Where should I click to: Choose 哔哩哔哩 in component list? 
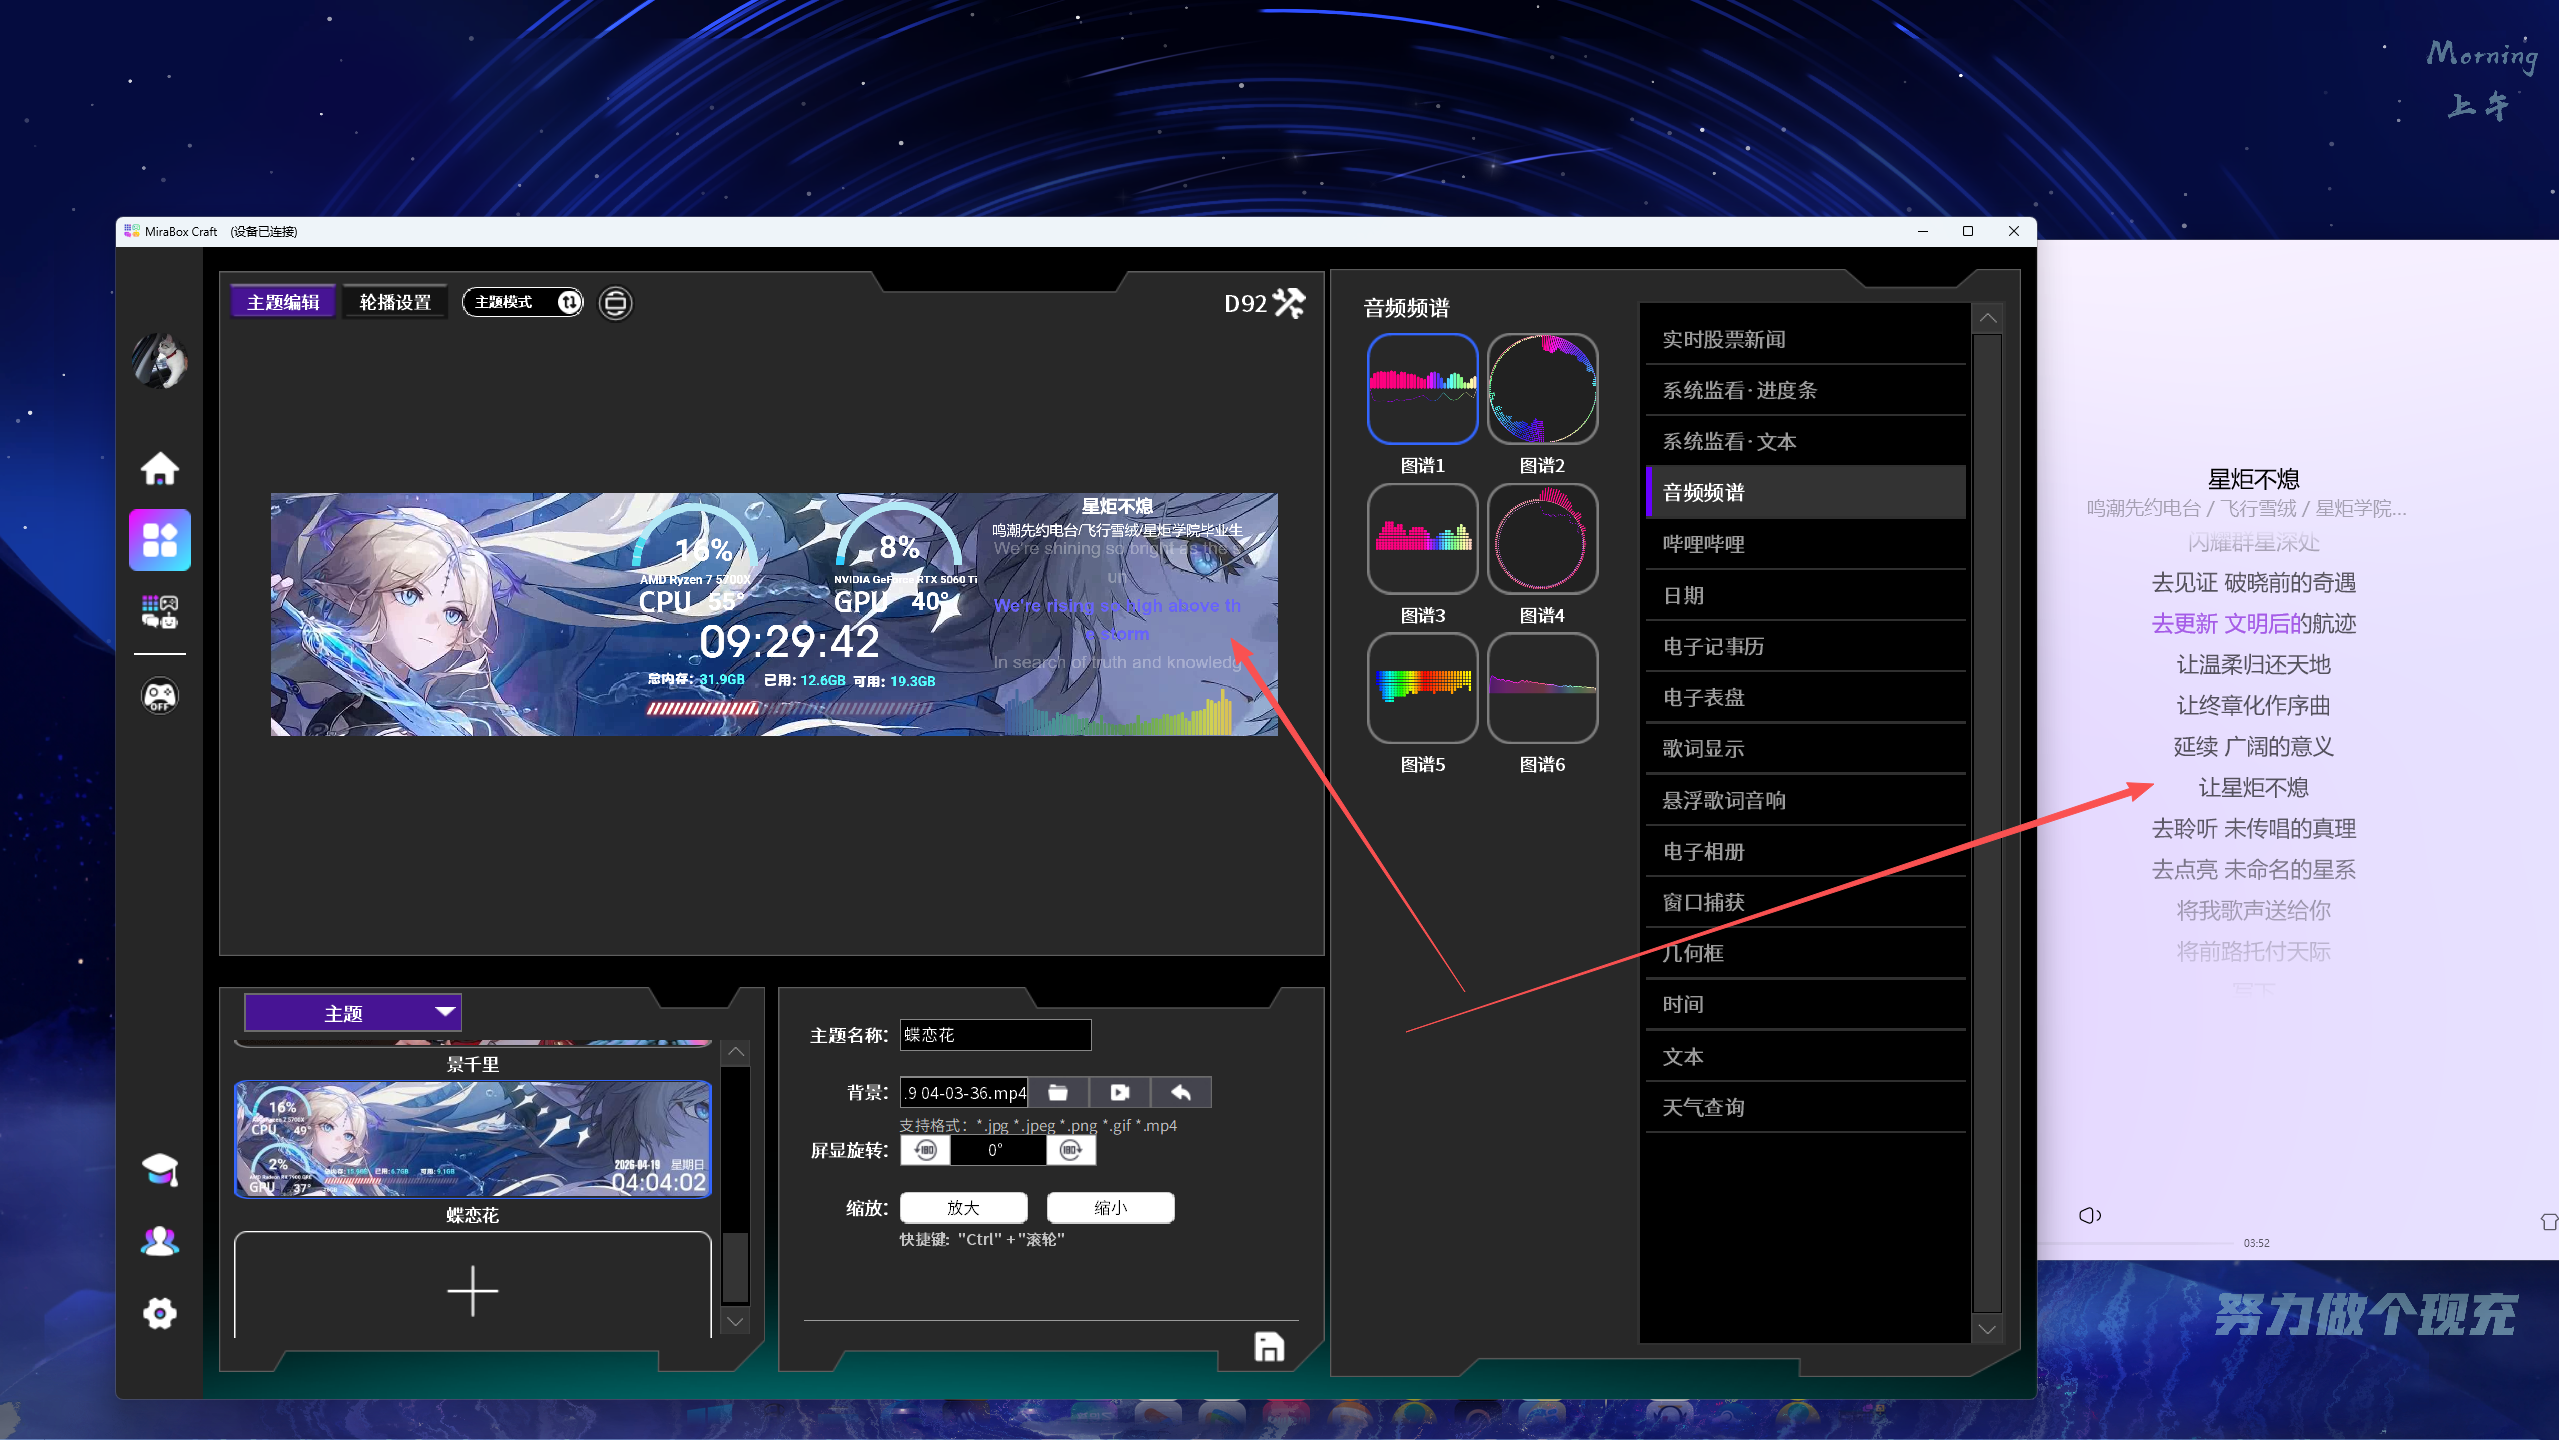[1805, 545]
